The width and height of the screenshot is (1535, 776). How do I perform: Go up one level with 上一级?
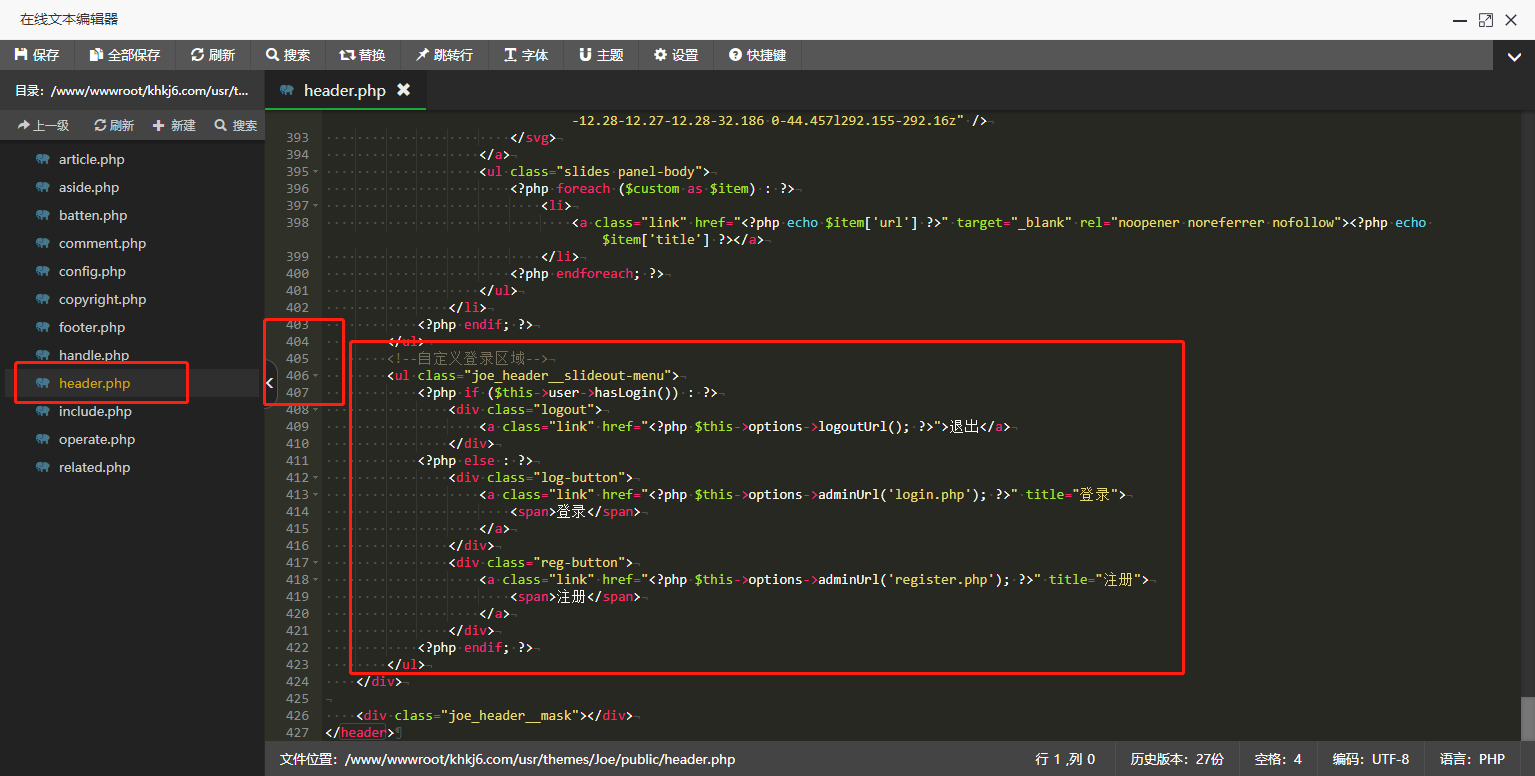pyautogui.click(x=43, y=125)
